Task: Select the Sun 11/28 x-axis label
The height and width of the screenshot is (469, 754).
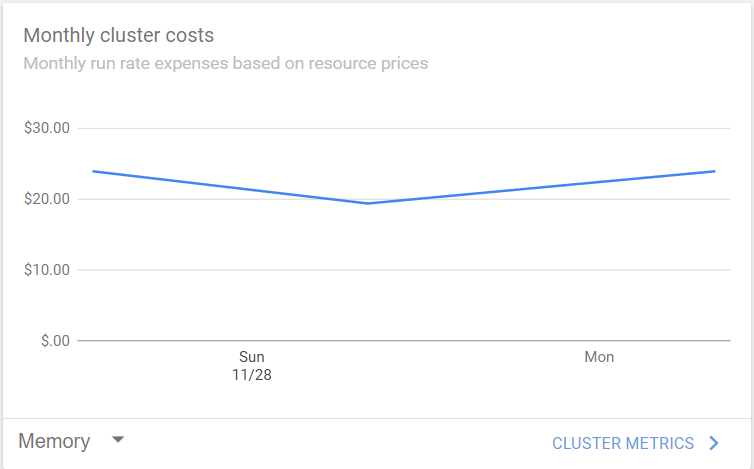Action: [253, 365]
